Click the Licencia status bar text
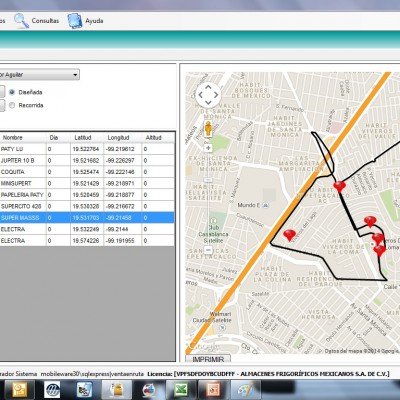Screen dimensions: 400x400 coord(268,374)
